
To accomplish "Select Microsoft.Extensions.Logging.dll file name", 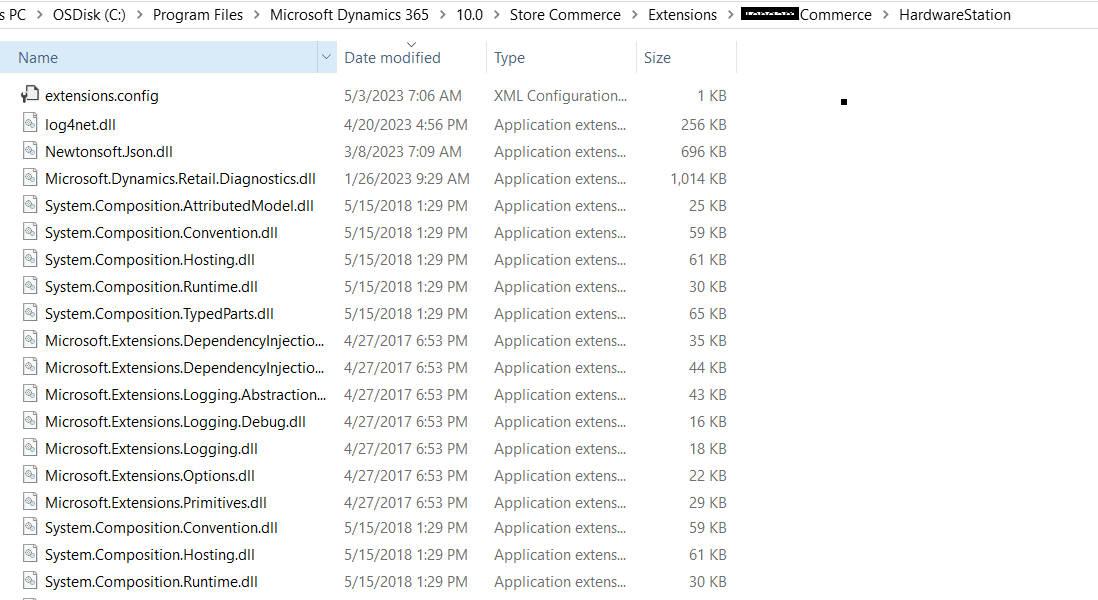I will coord(151,449).
